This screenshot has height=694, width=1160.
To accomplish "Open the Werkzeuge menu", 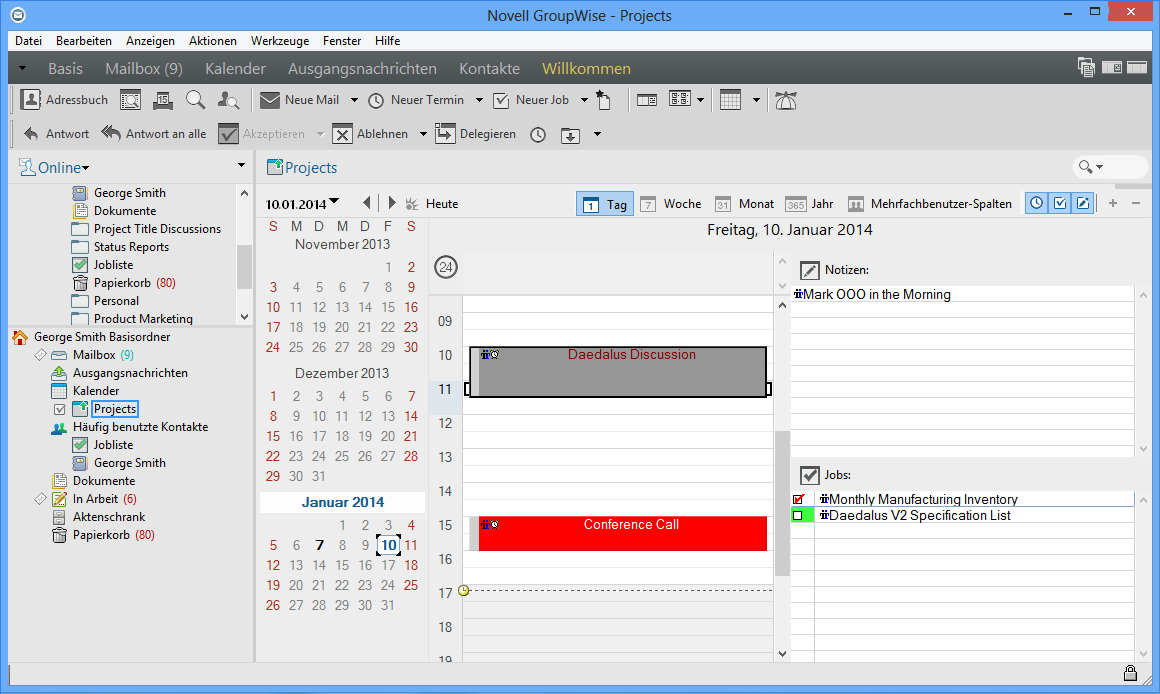I will click(x=280, y=41).
